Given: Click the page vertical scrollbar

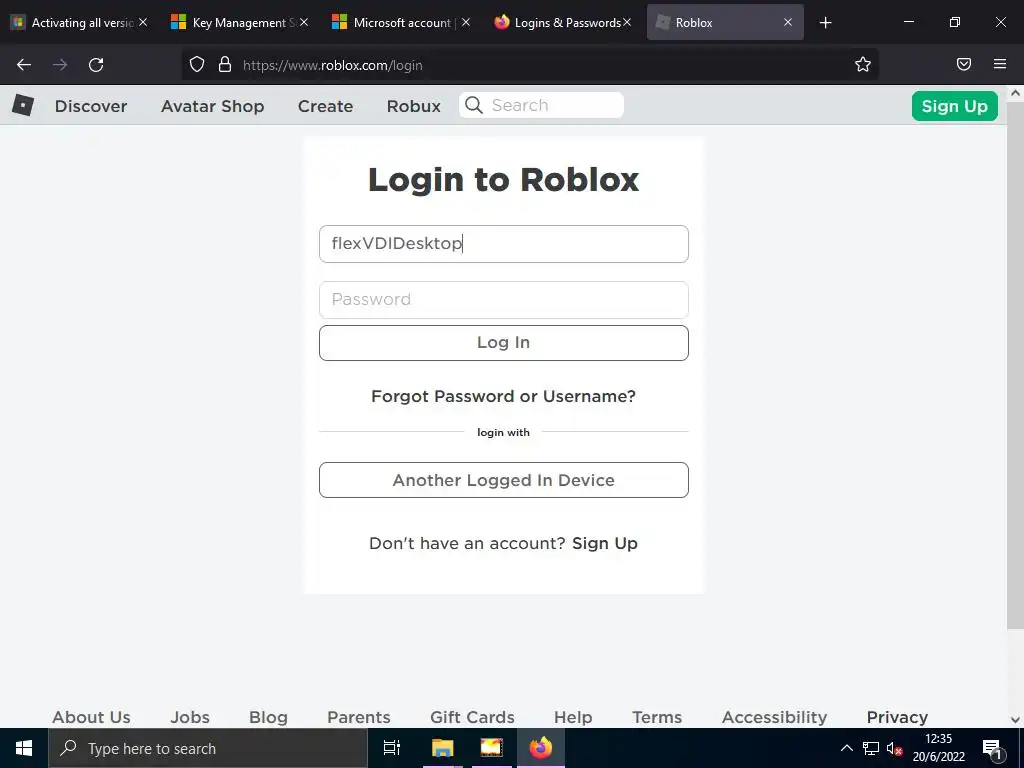Looking at the screenshot, I should coord(1015,364).
